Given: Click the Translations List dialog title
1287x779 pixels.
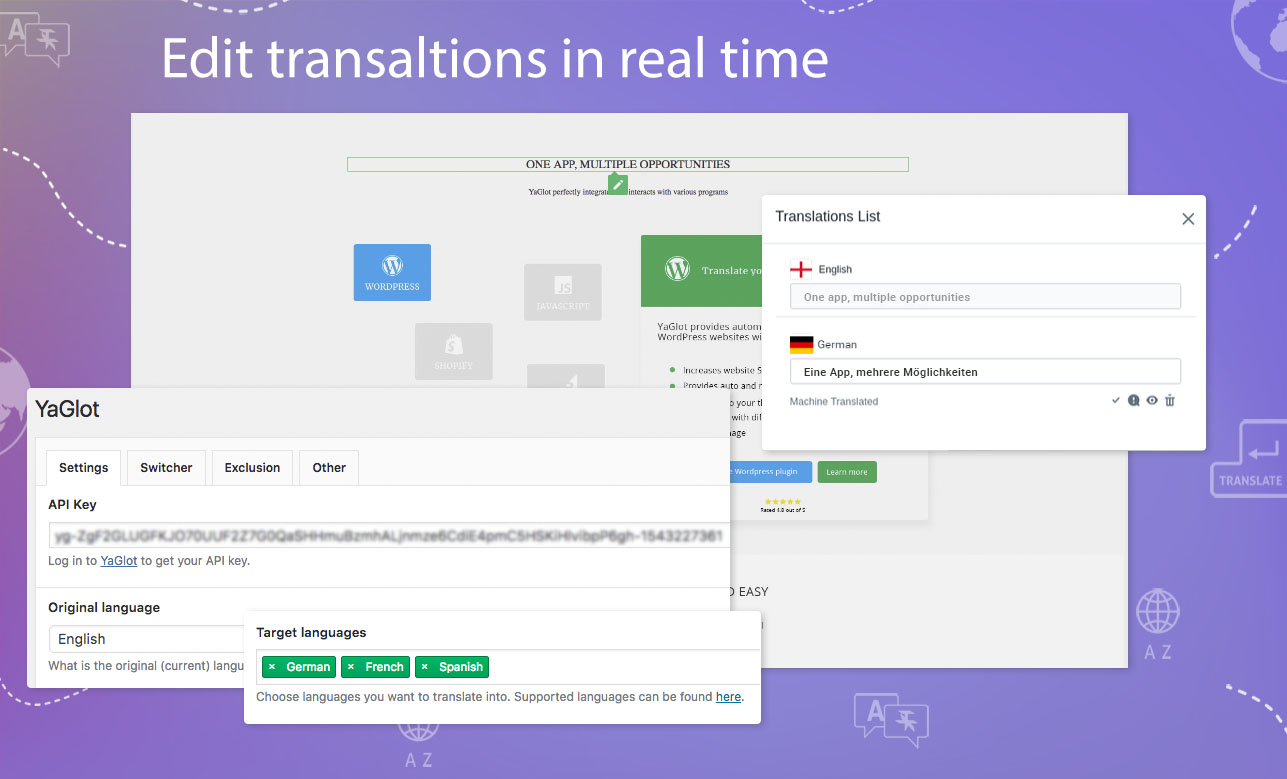Looking at the screenshot, I should point(828,216).
